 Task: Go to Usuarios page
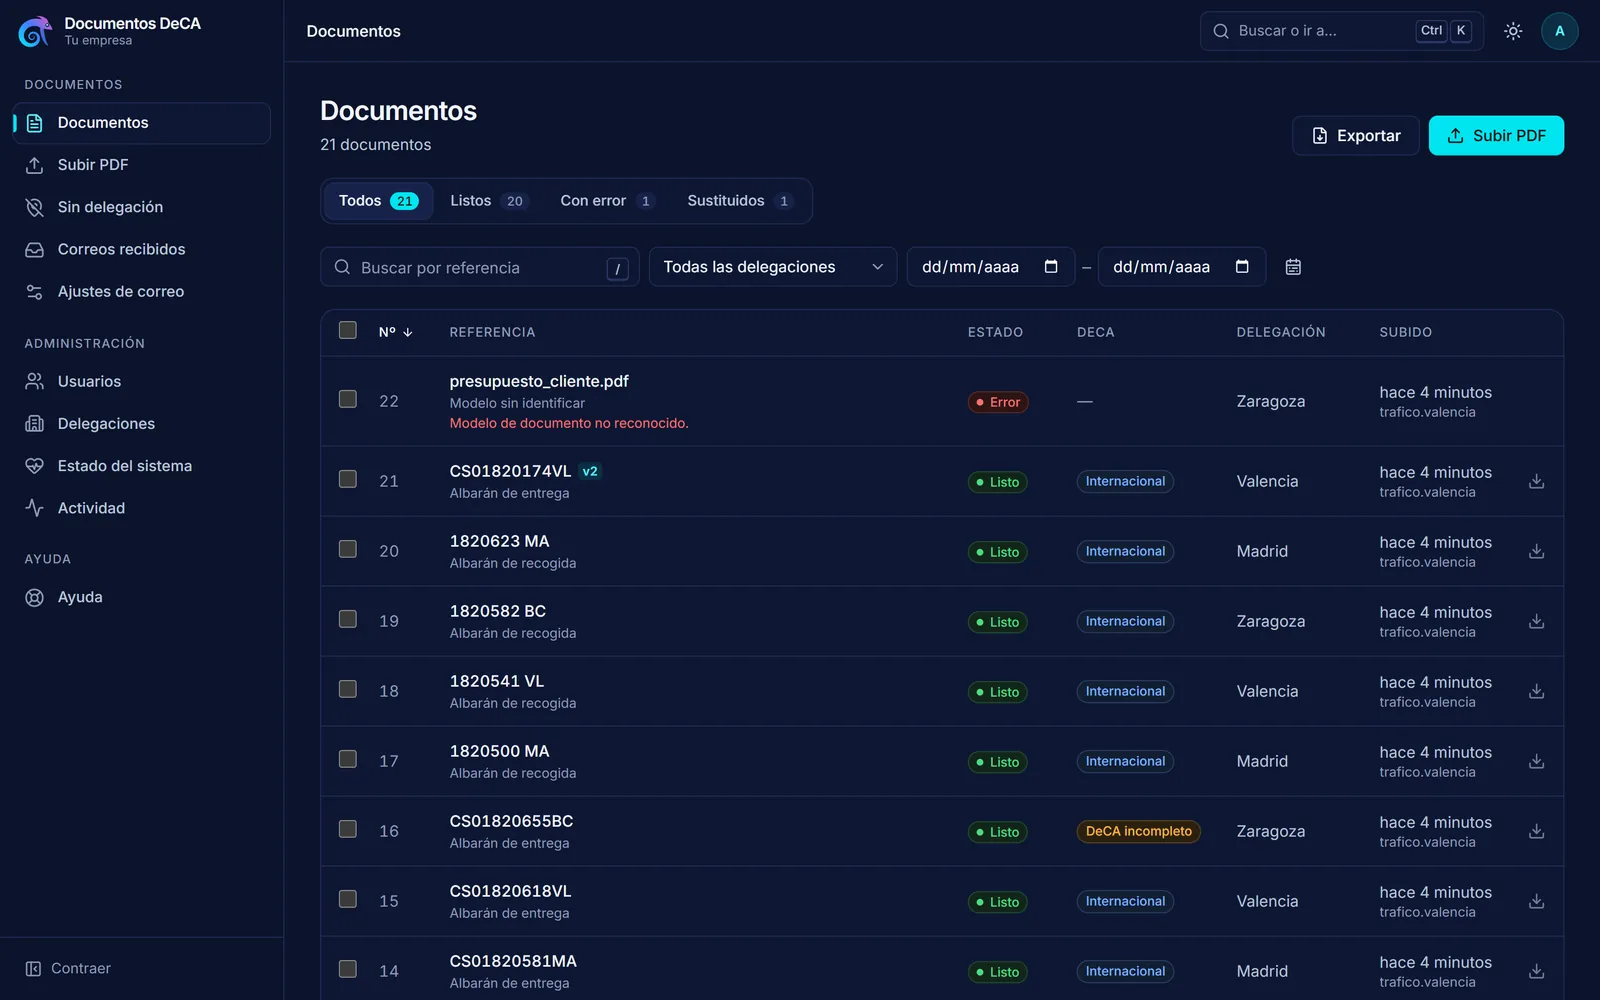tap(141, 381)
